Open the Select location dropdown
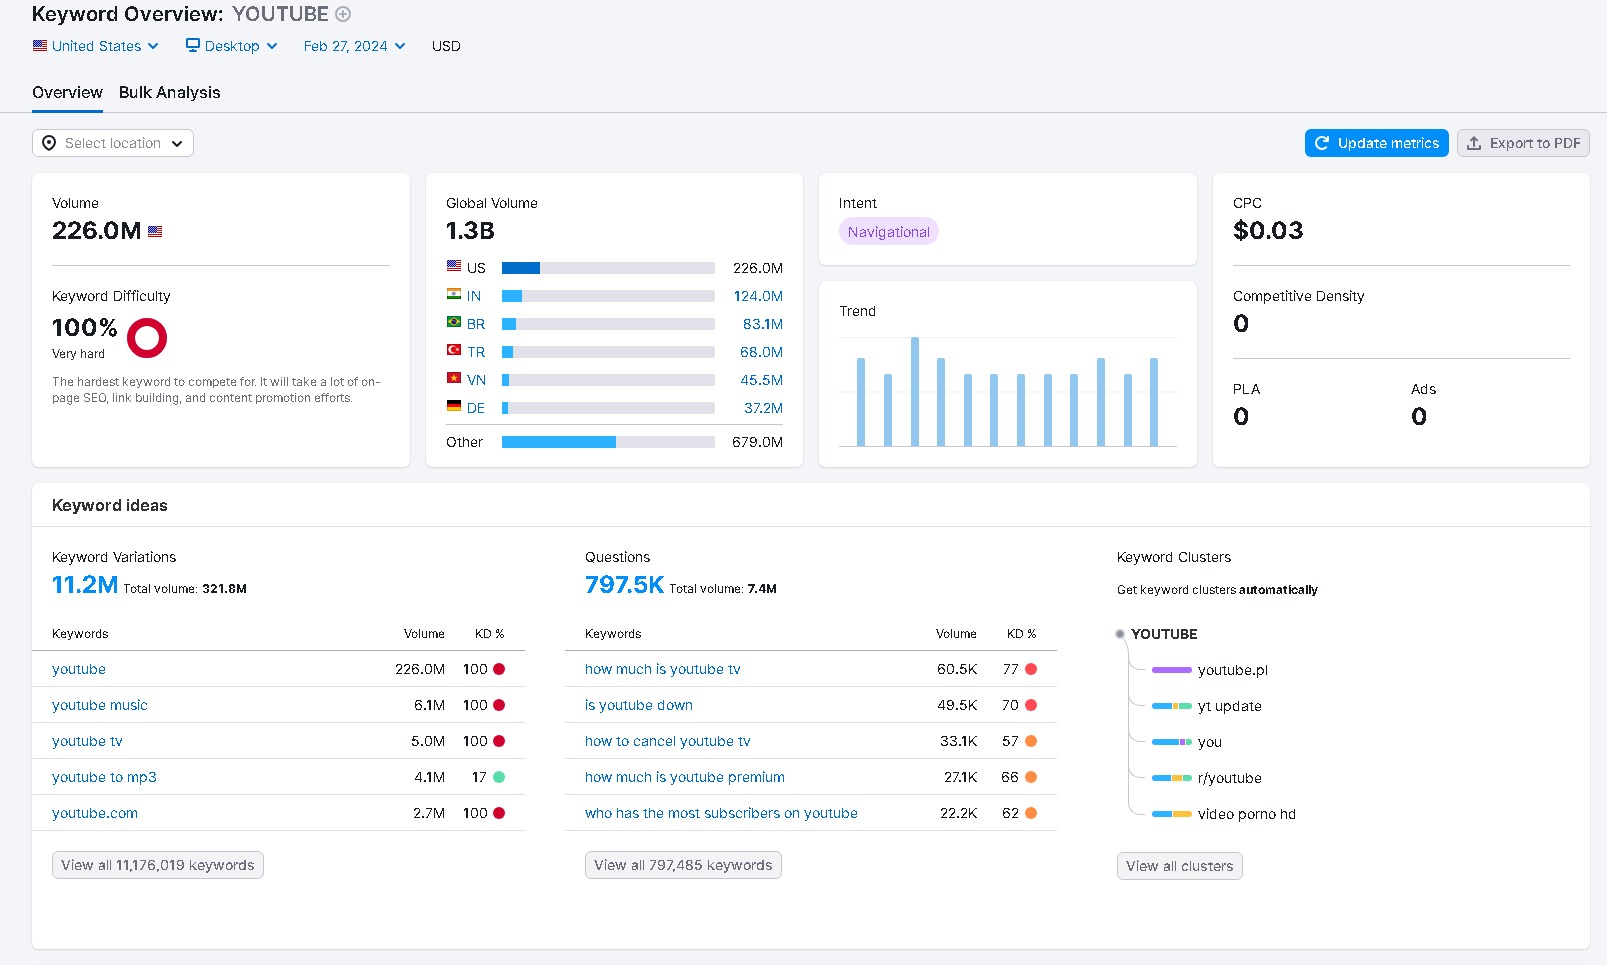 113,143
